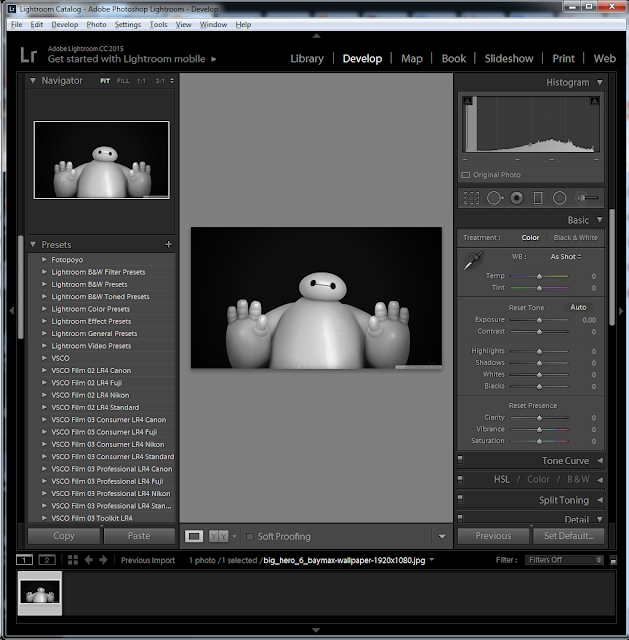629x640 pixels.
Task: Open Get started with Lightroom mobile
Action: click(x=132, y=59)
